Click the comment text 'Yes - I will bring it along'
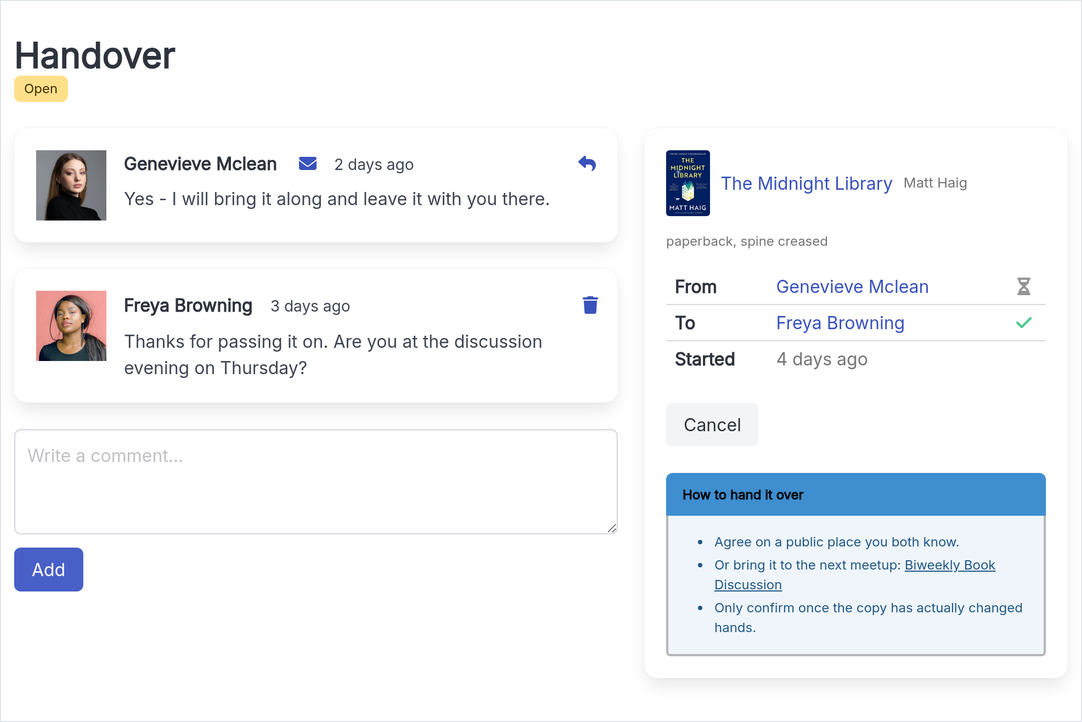The width and height of the screenshot is (1082, 722). [337, 199]
